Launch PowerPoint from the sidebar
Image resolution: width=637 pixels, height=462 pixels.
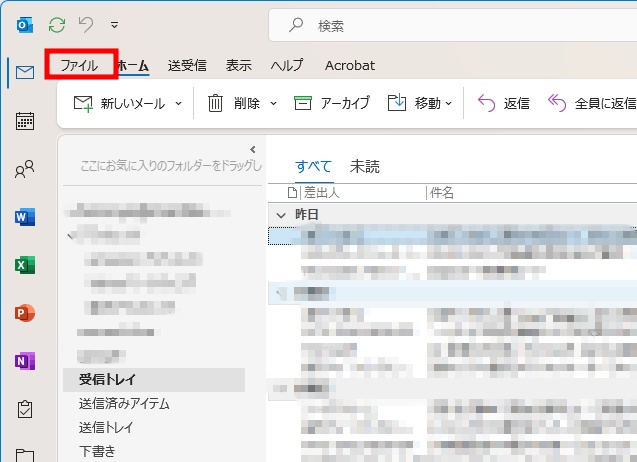[x=25, y=313]
